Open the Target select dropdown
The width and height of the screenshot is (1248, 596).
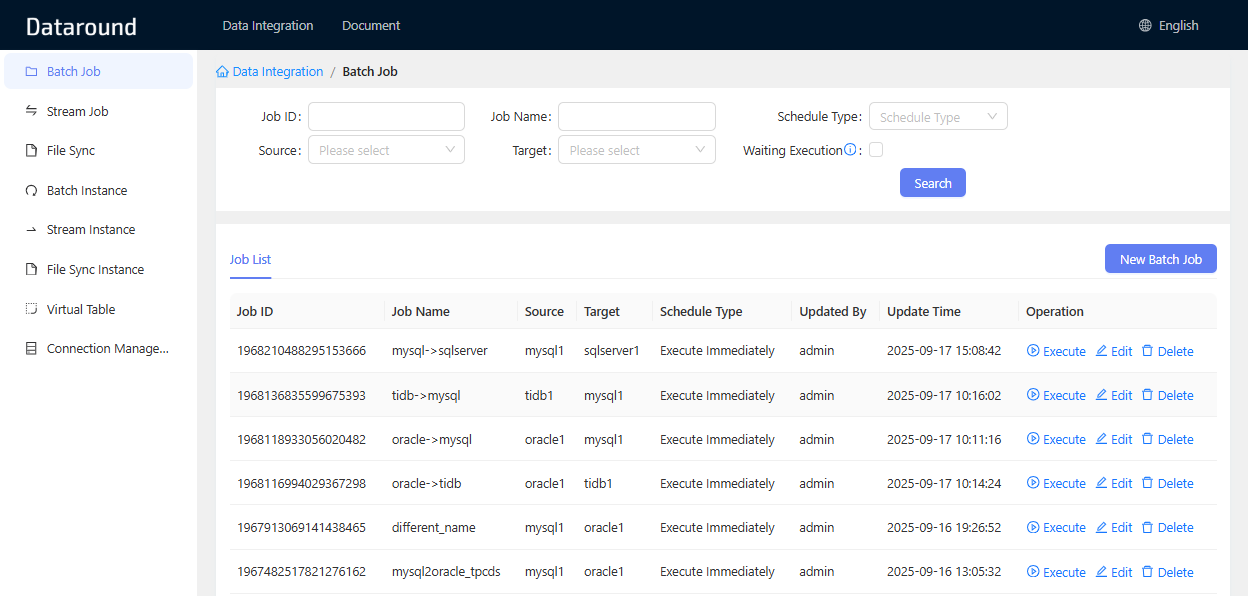click(x=636, y=150)
